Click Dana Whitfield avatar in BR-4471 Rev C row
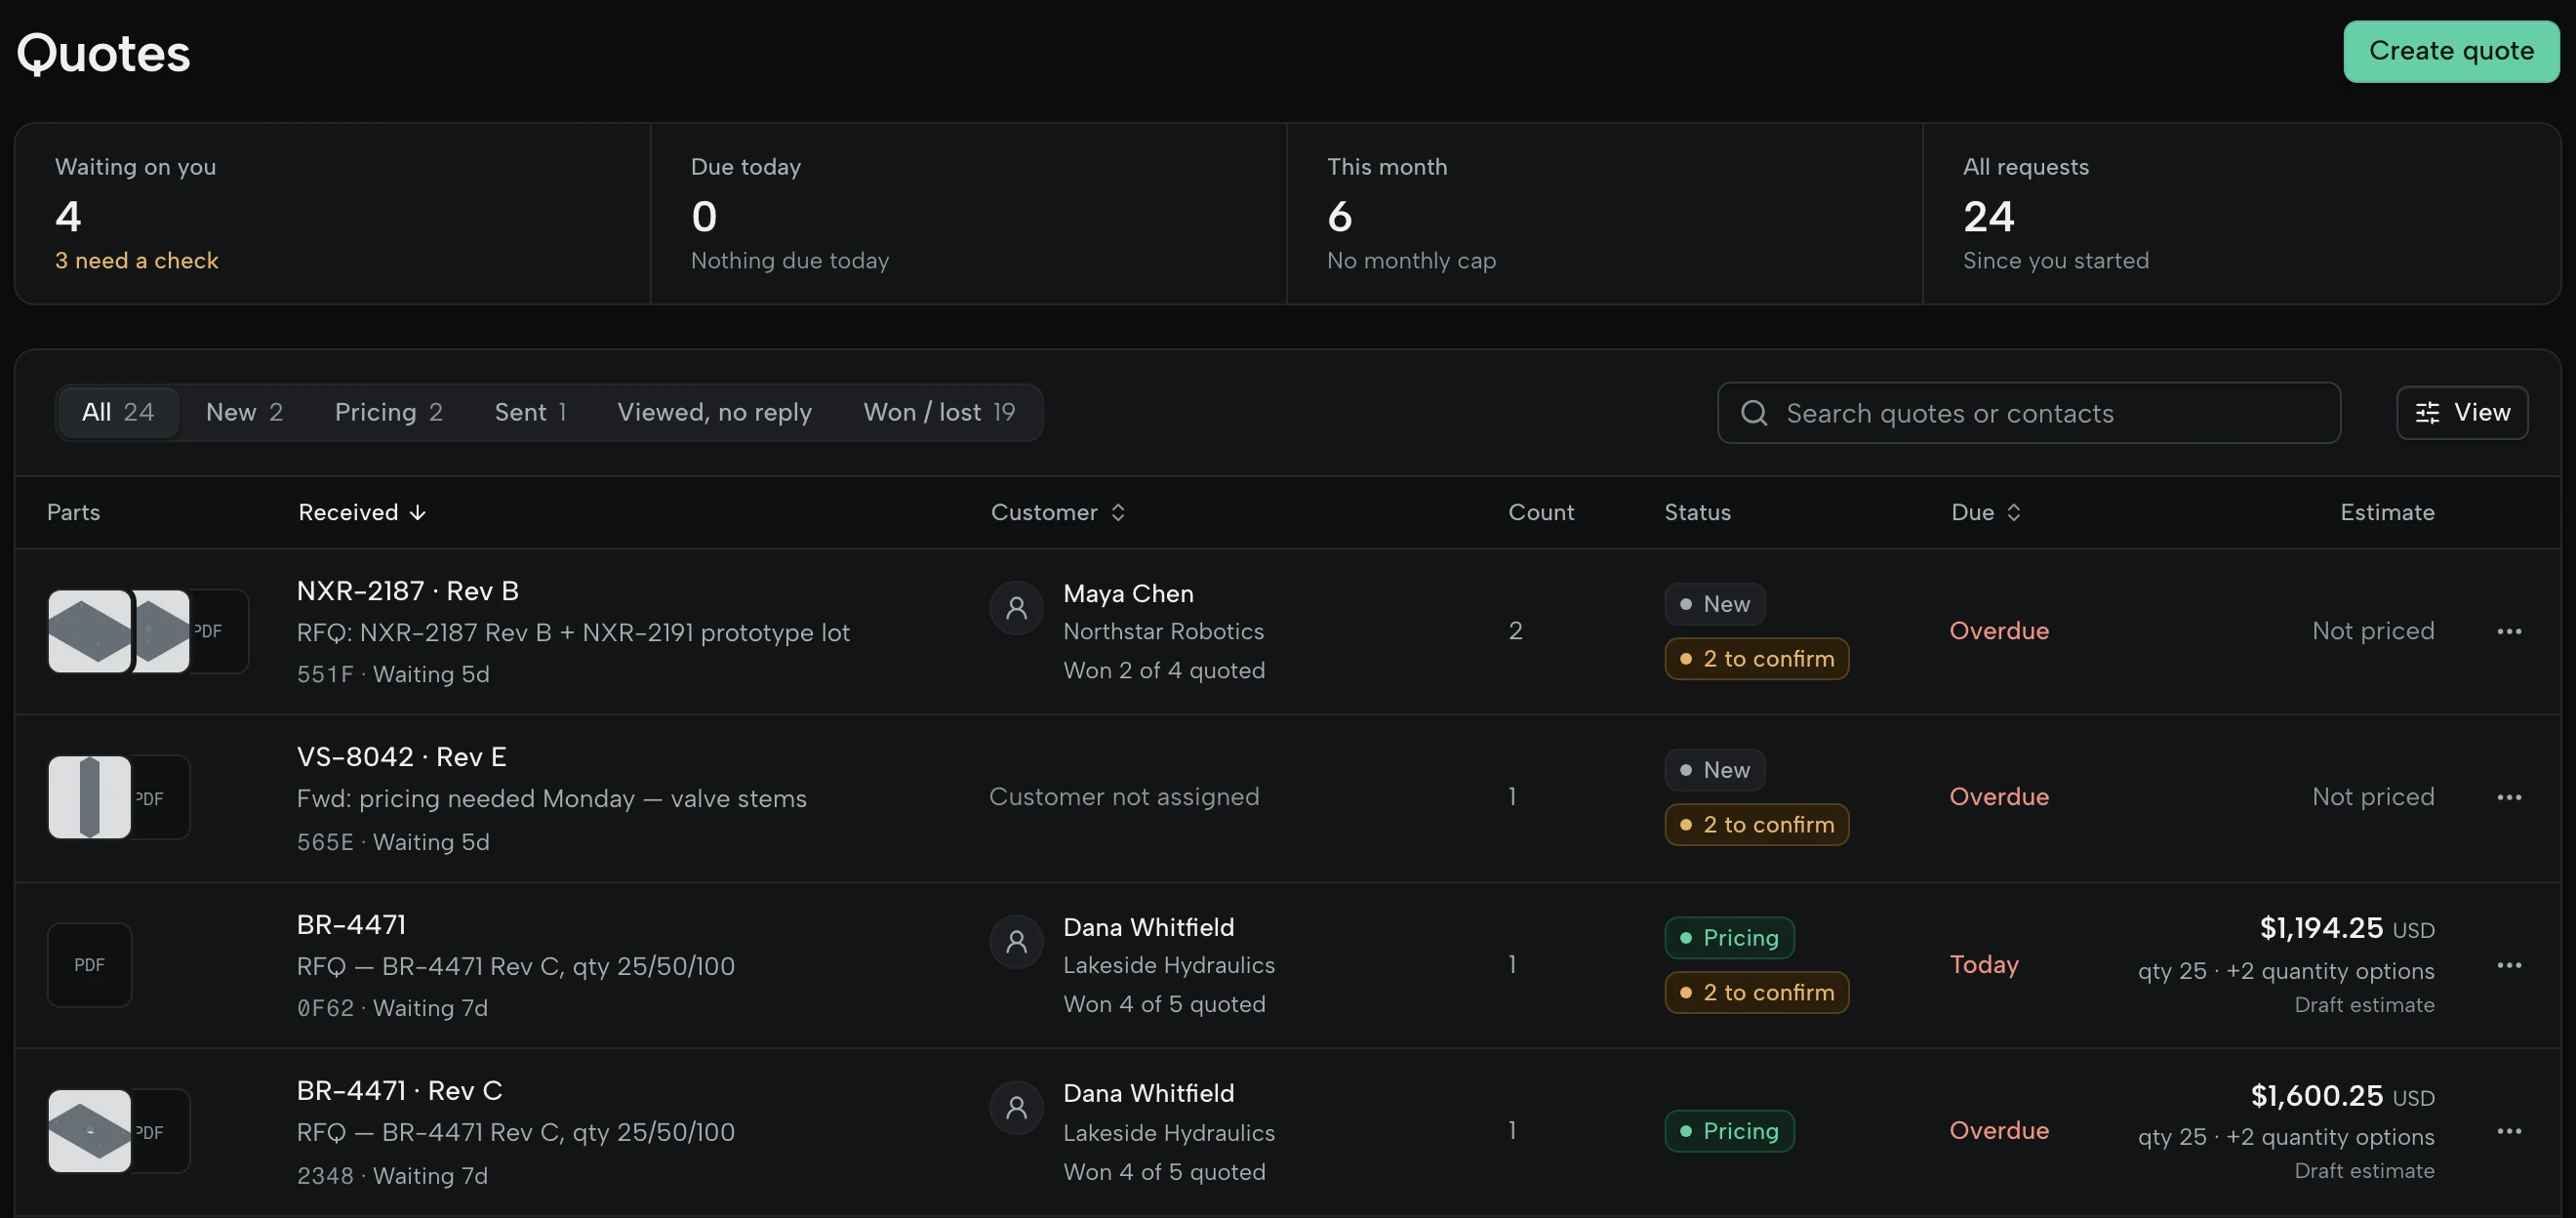Viewport: 2576px width, 1218px height. 1016,1107
